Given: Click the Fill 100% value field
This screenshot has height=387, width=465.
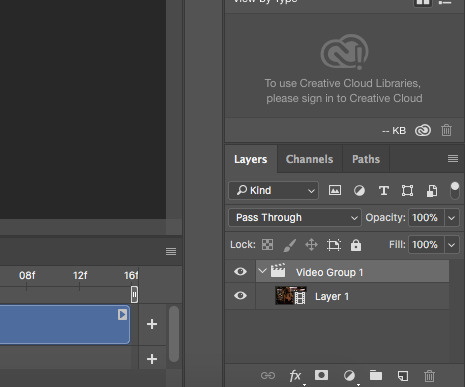Looking at the screenshot, I should [x=426, y=245].
